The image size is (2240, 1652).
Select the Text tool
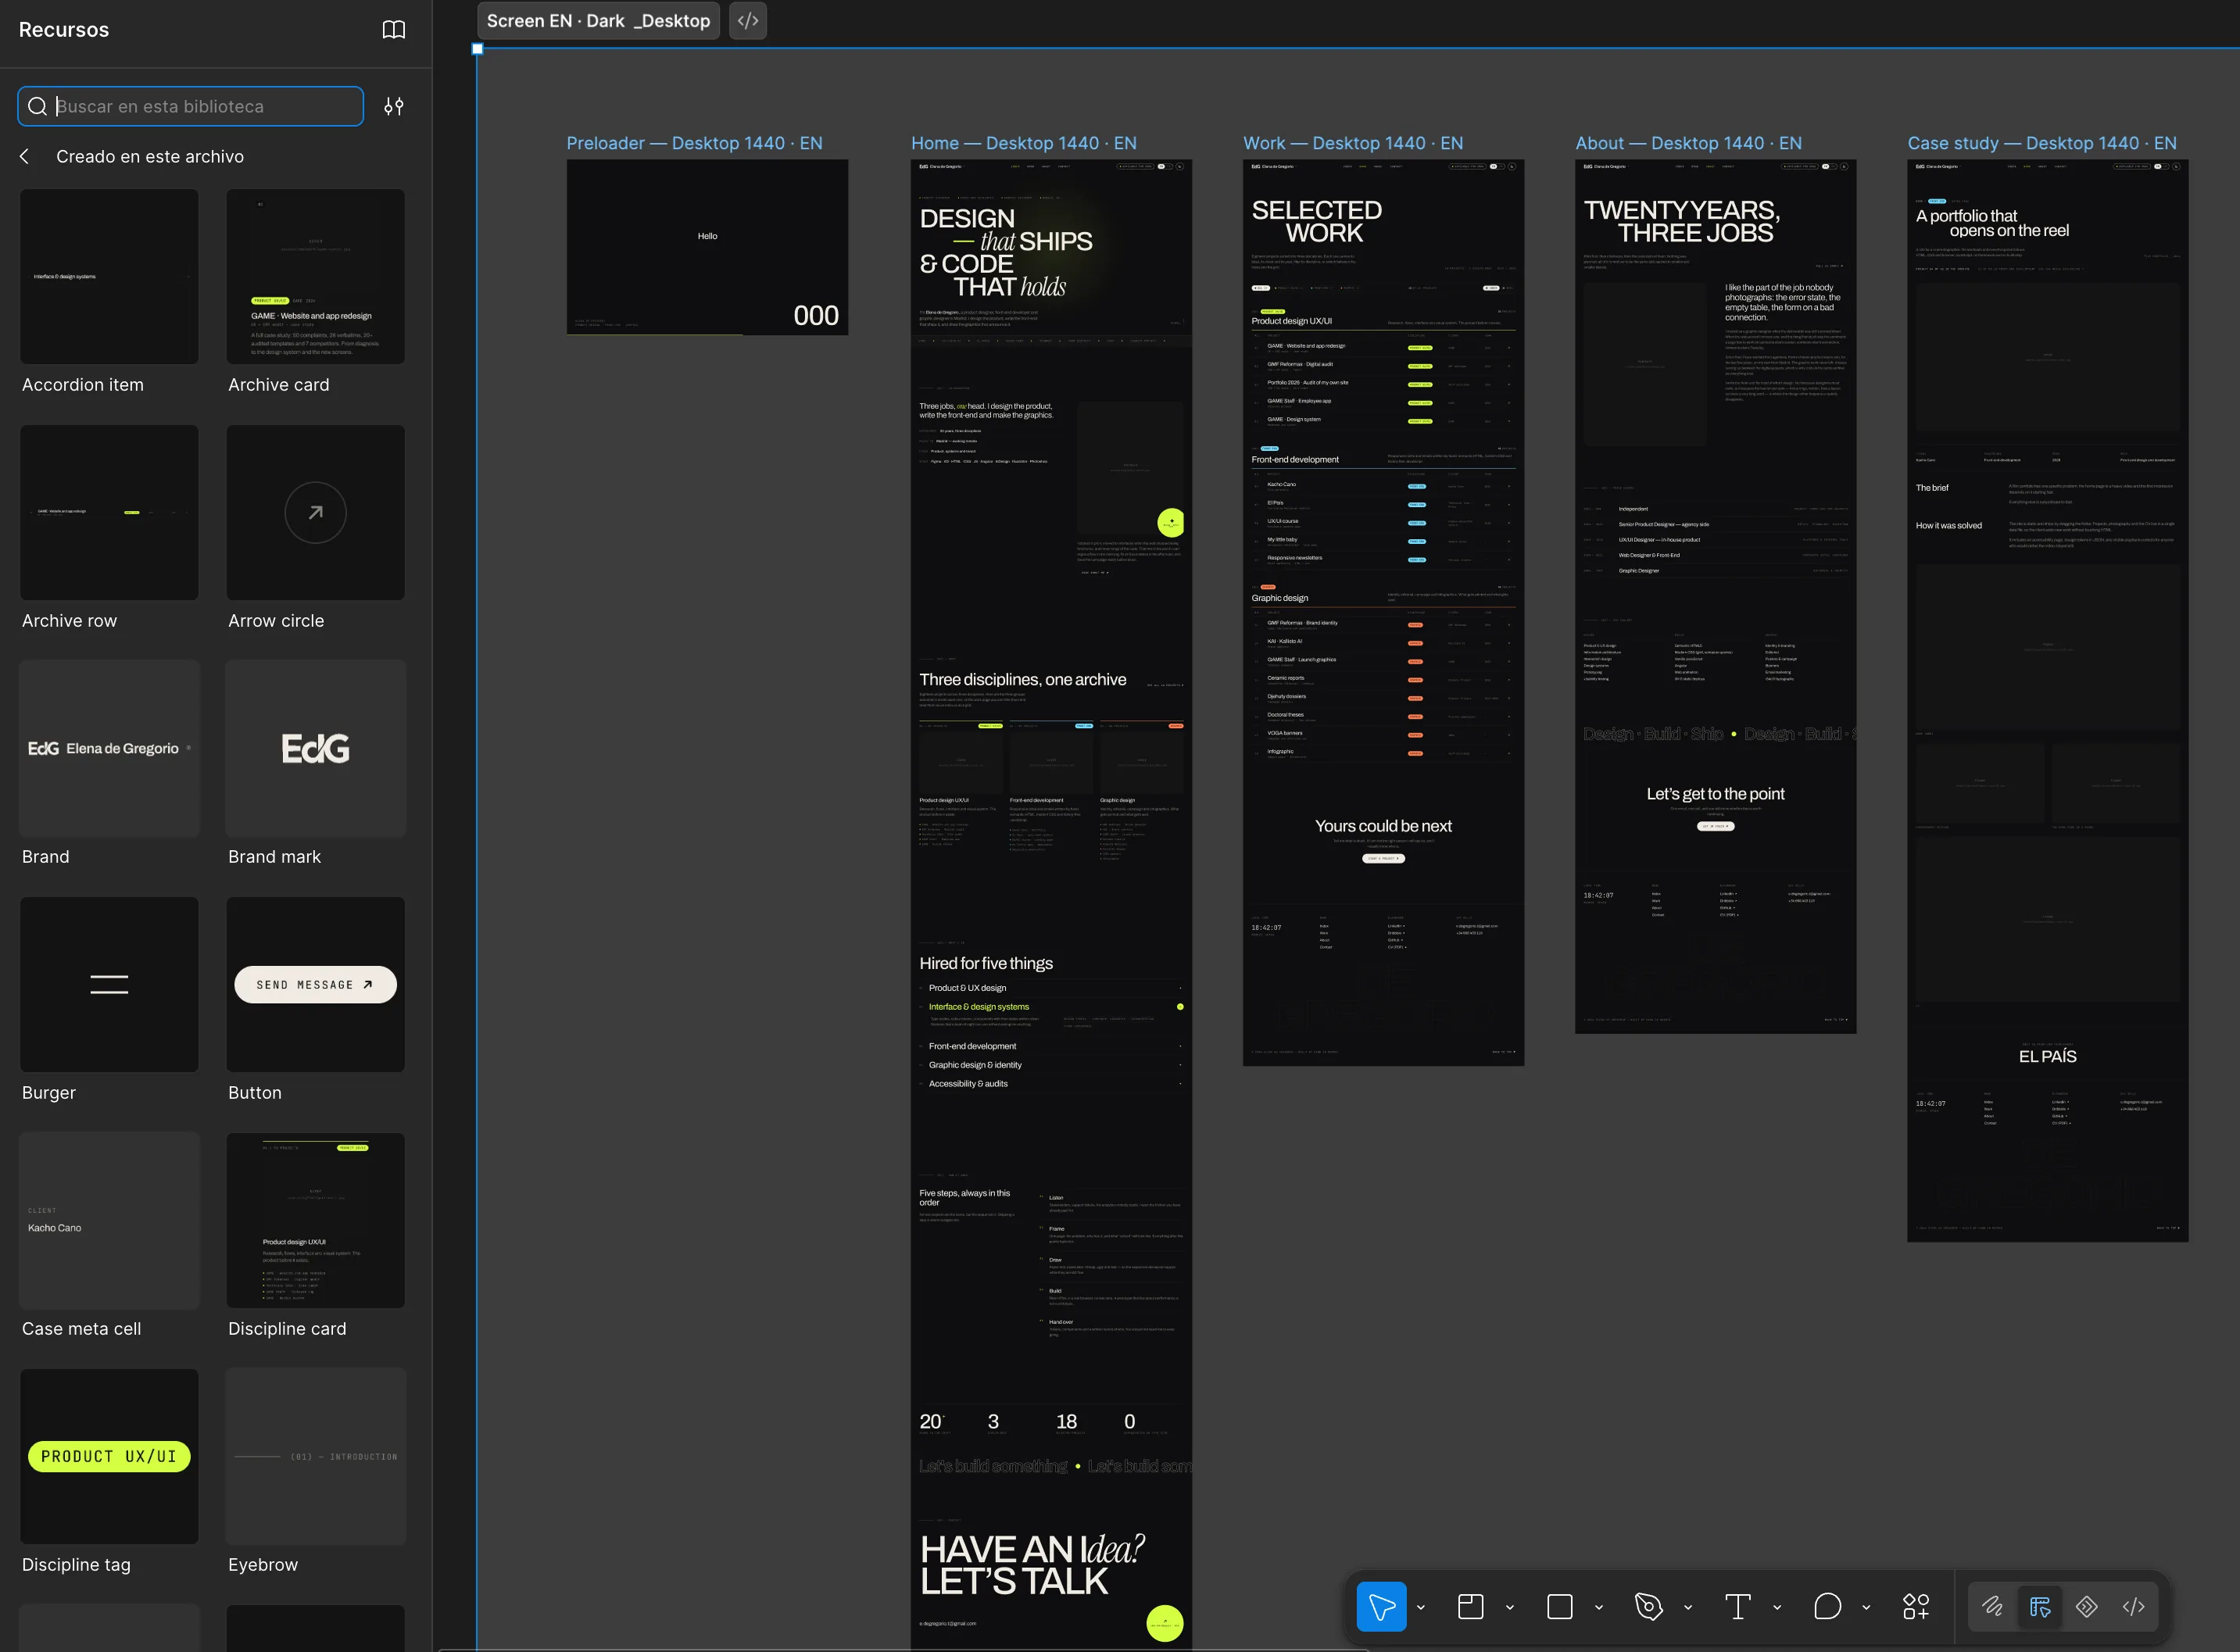point(1738,1606)
